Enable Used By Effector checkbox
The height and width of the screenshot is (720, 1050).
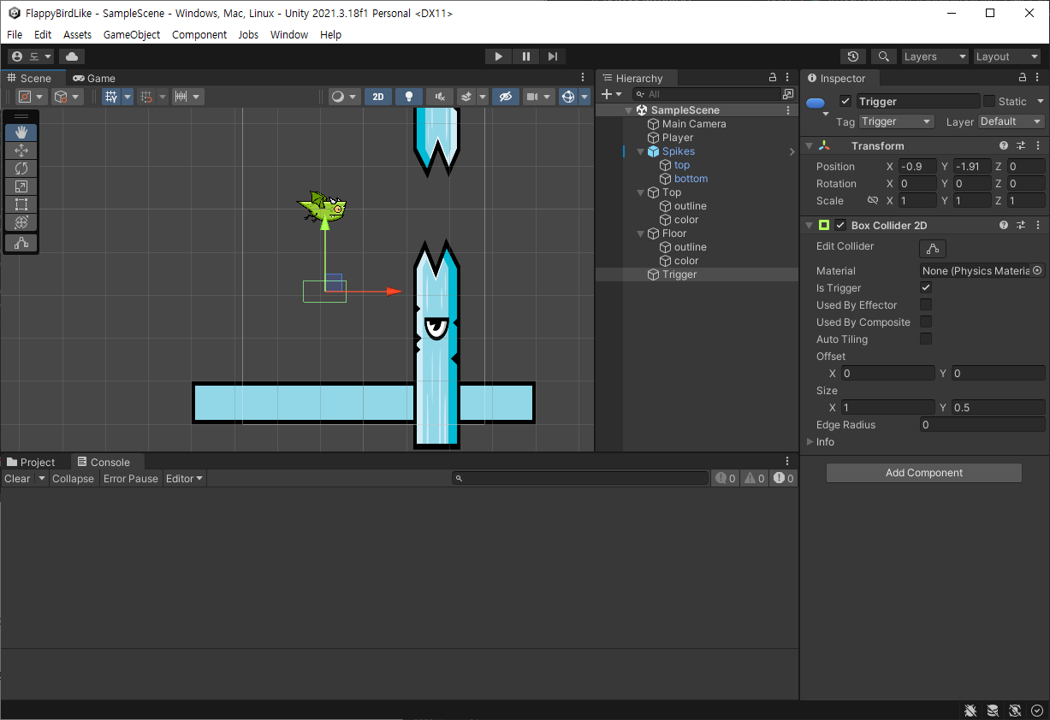click(925, 305)
